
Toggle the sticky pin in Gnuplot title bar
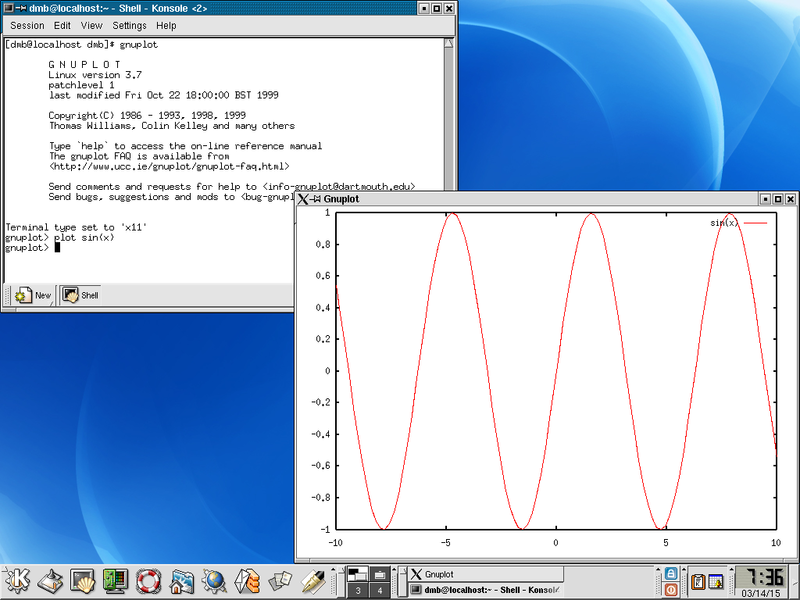click(x=316, y=199)
